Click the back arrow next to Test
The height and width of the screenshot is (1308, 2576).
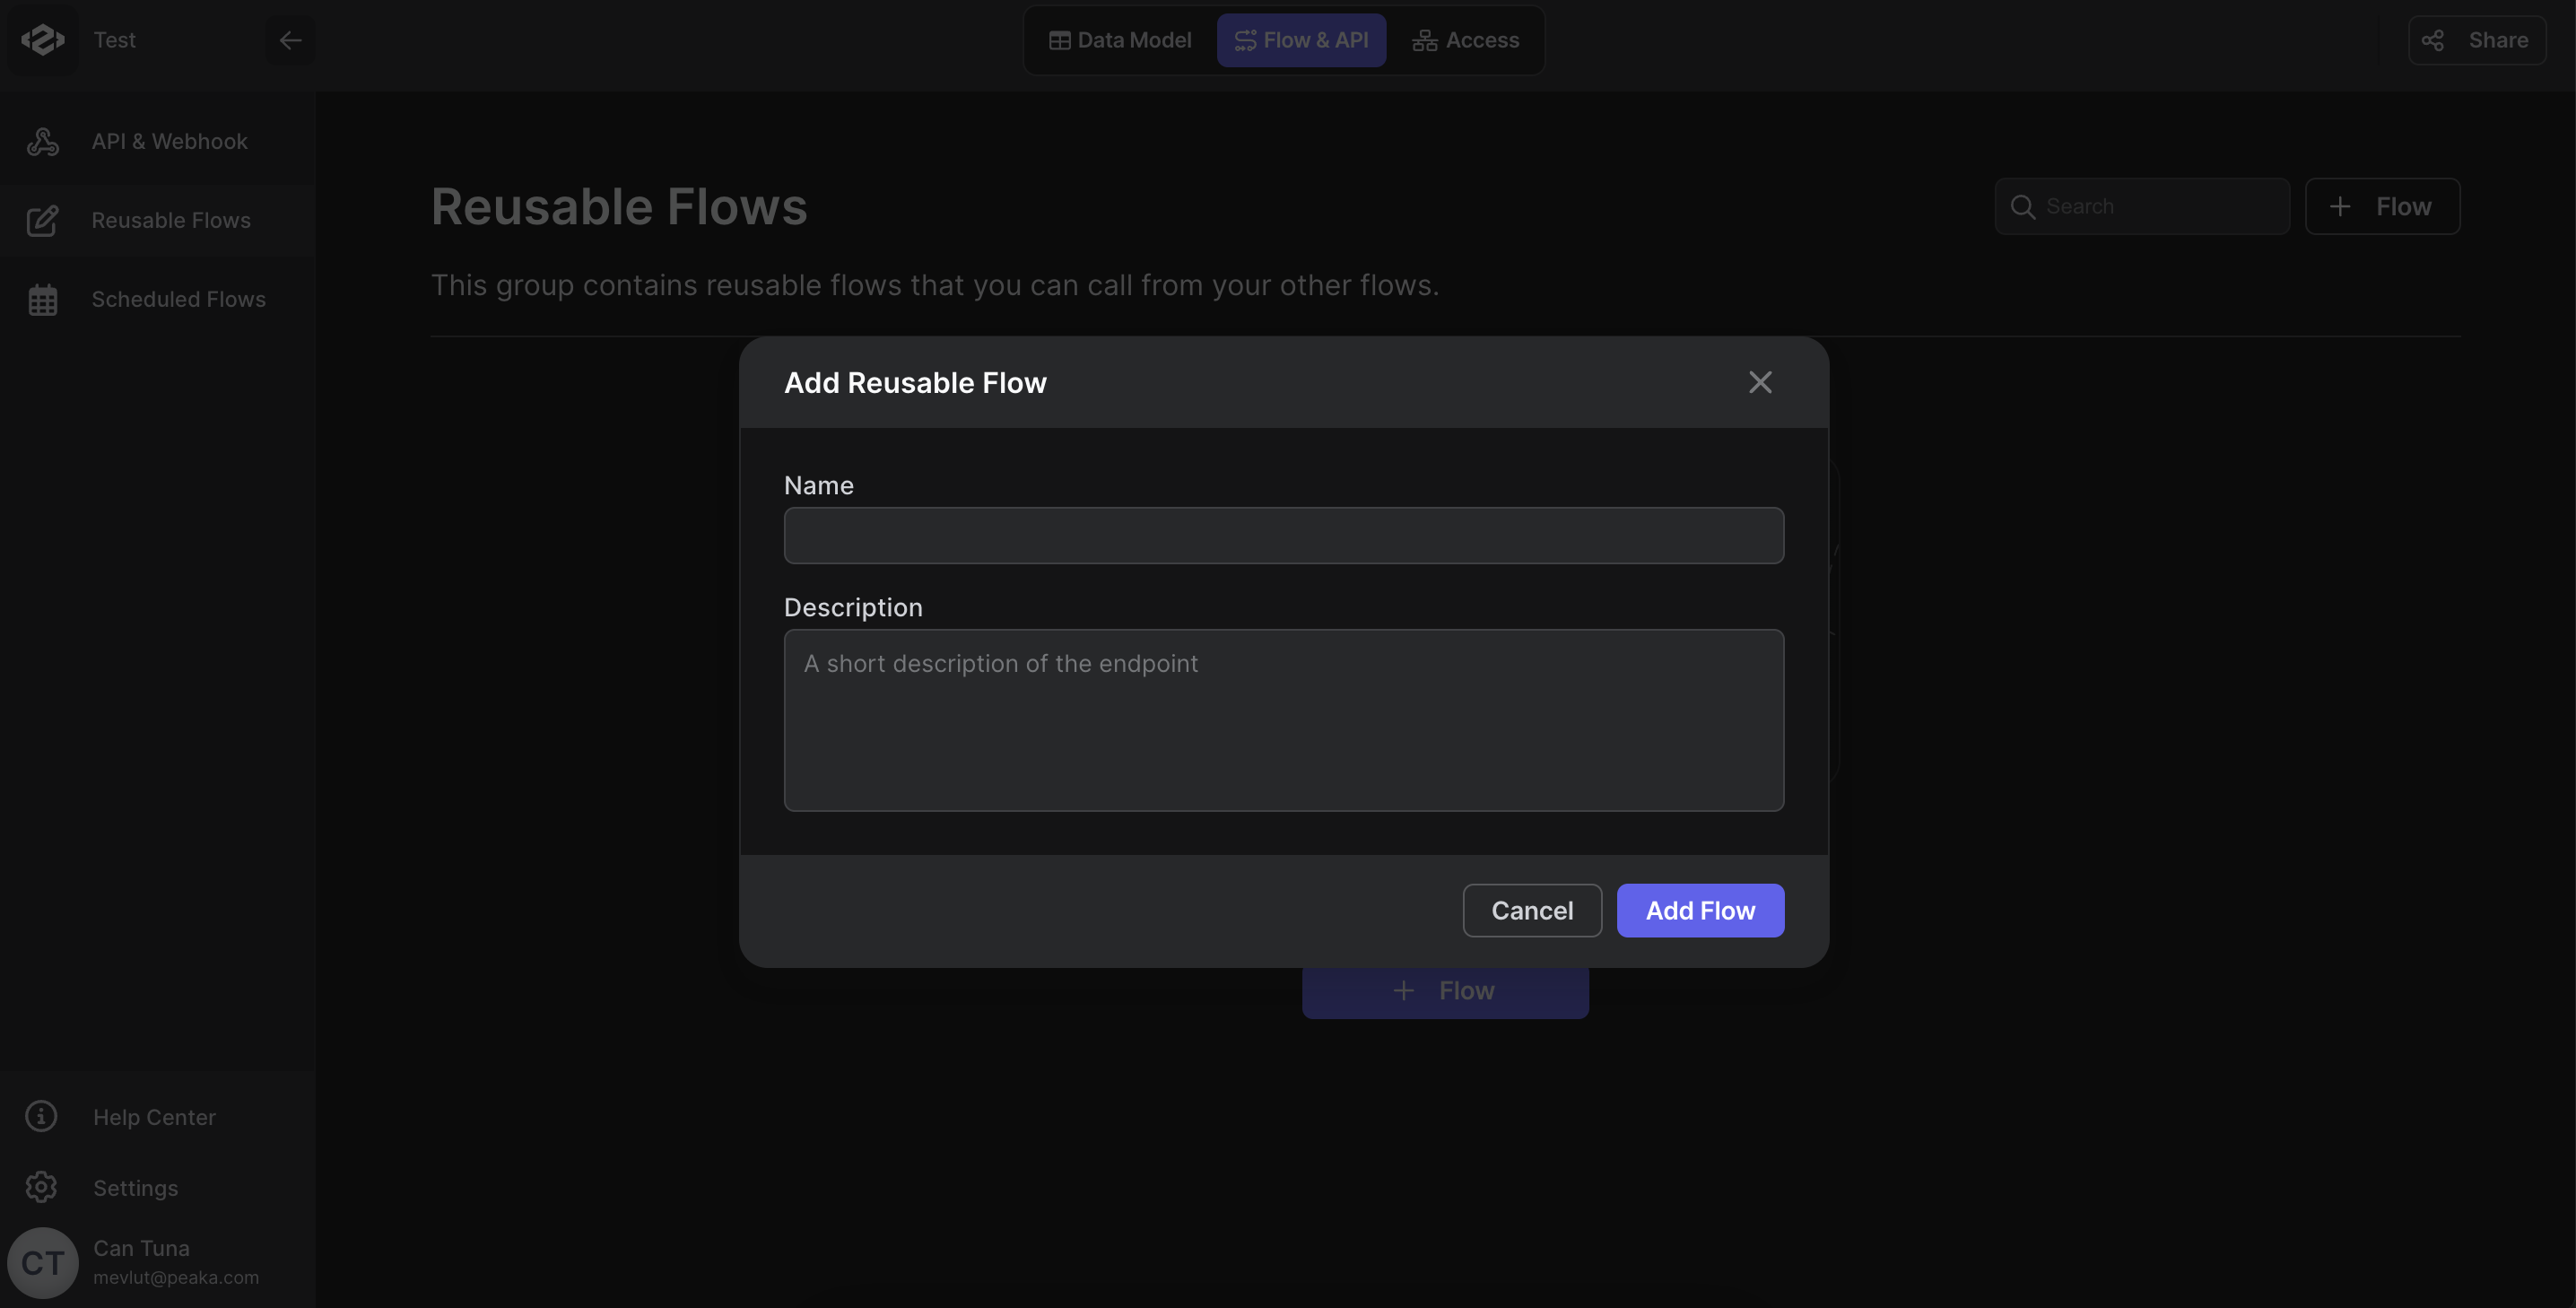(x=290, y=40)
